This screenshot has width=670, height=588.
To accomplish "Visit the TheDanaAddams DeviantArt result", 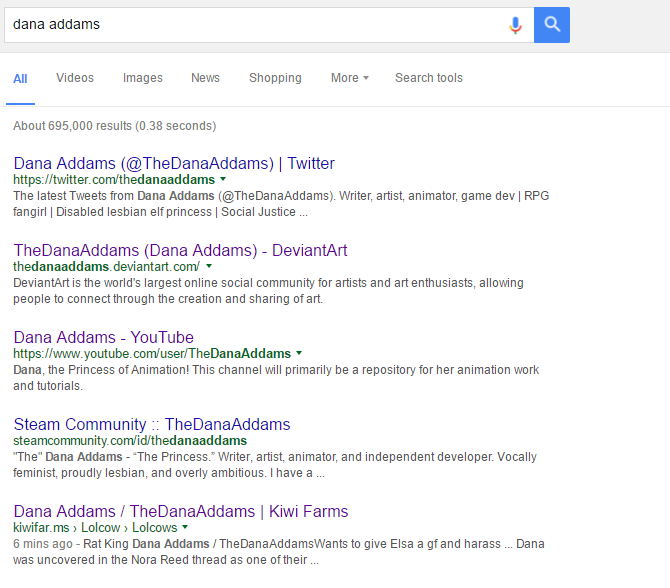I will [x=180, y=250].
